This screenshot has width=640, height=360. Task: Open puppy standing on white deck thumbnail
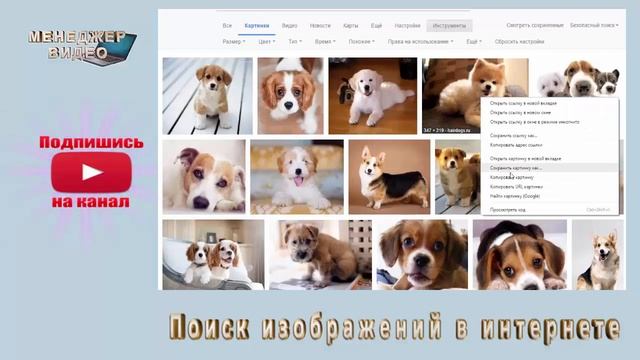click(207, 96)
